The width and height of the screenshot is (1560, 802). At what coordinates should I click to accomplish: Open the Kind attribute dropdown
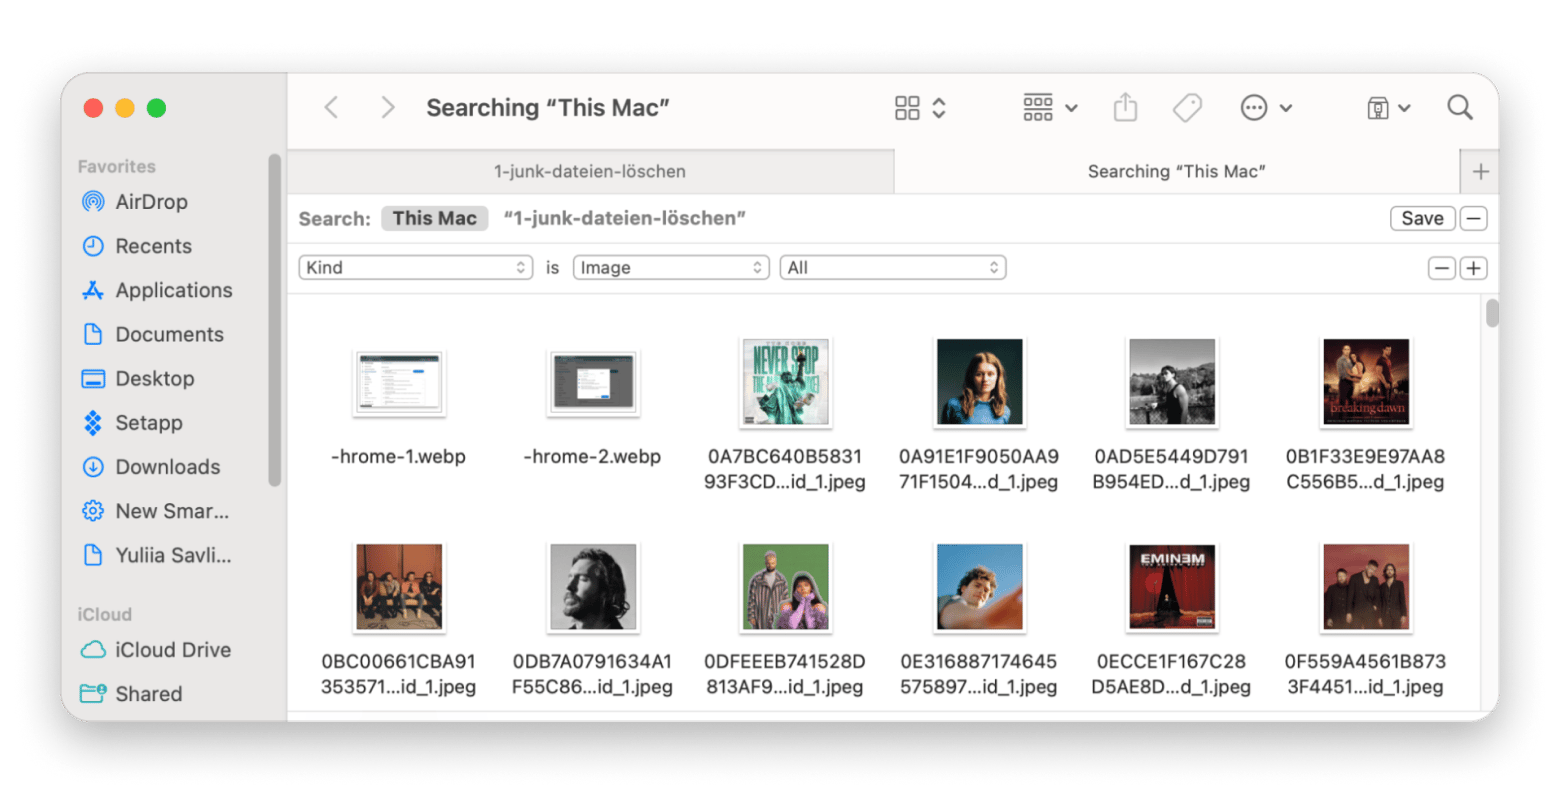click(x=415, y=268)
